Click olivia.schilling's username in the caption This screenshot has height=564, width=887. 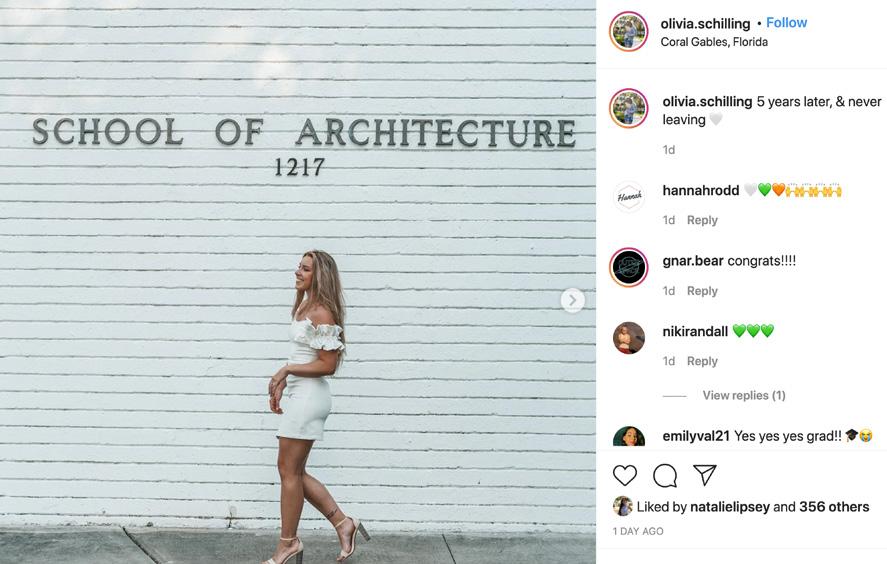(x=707, y=102)
